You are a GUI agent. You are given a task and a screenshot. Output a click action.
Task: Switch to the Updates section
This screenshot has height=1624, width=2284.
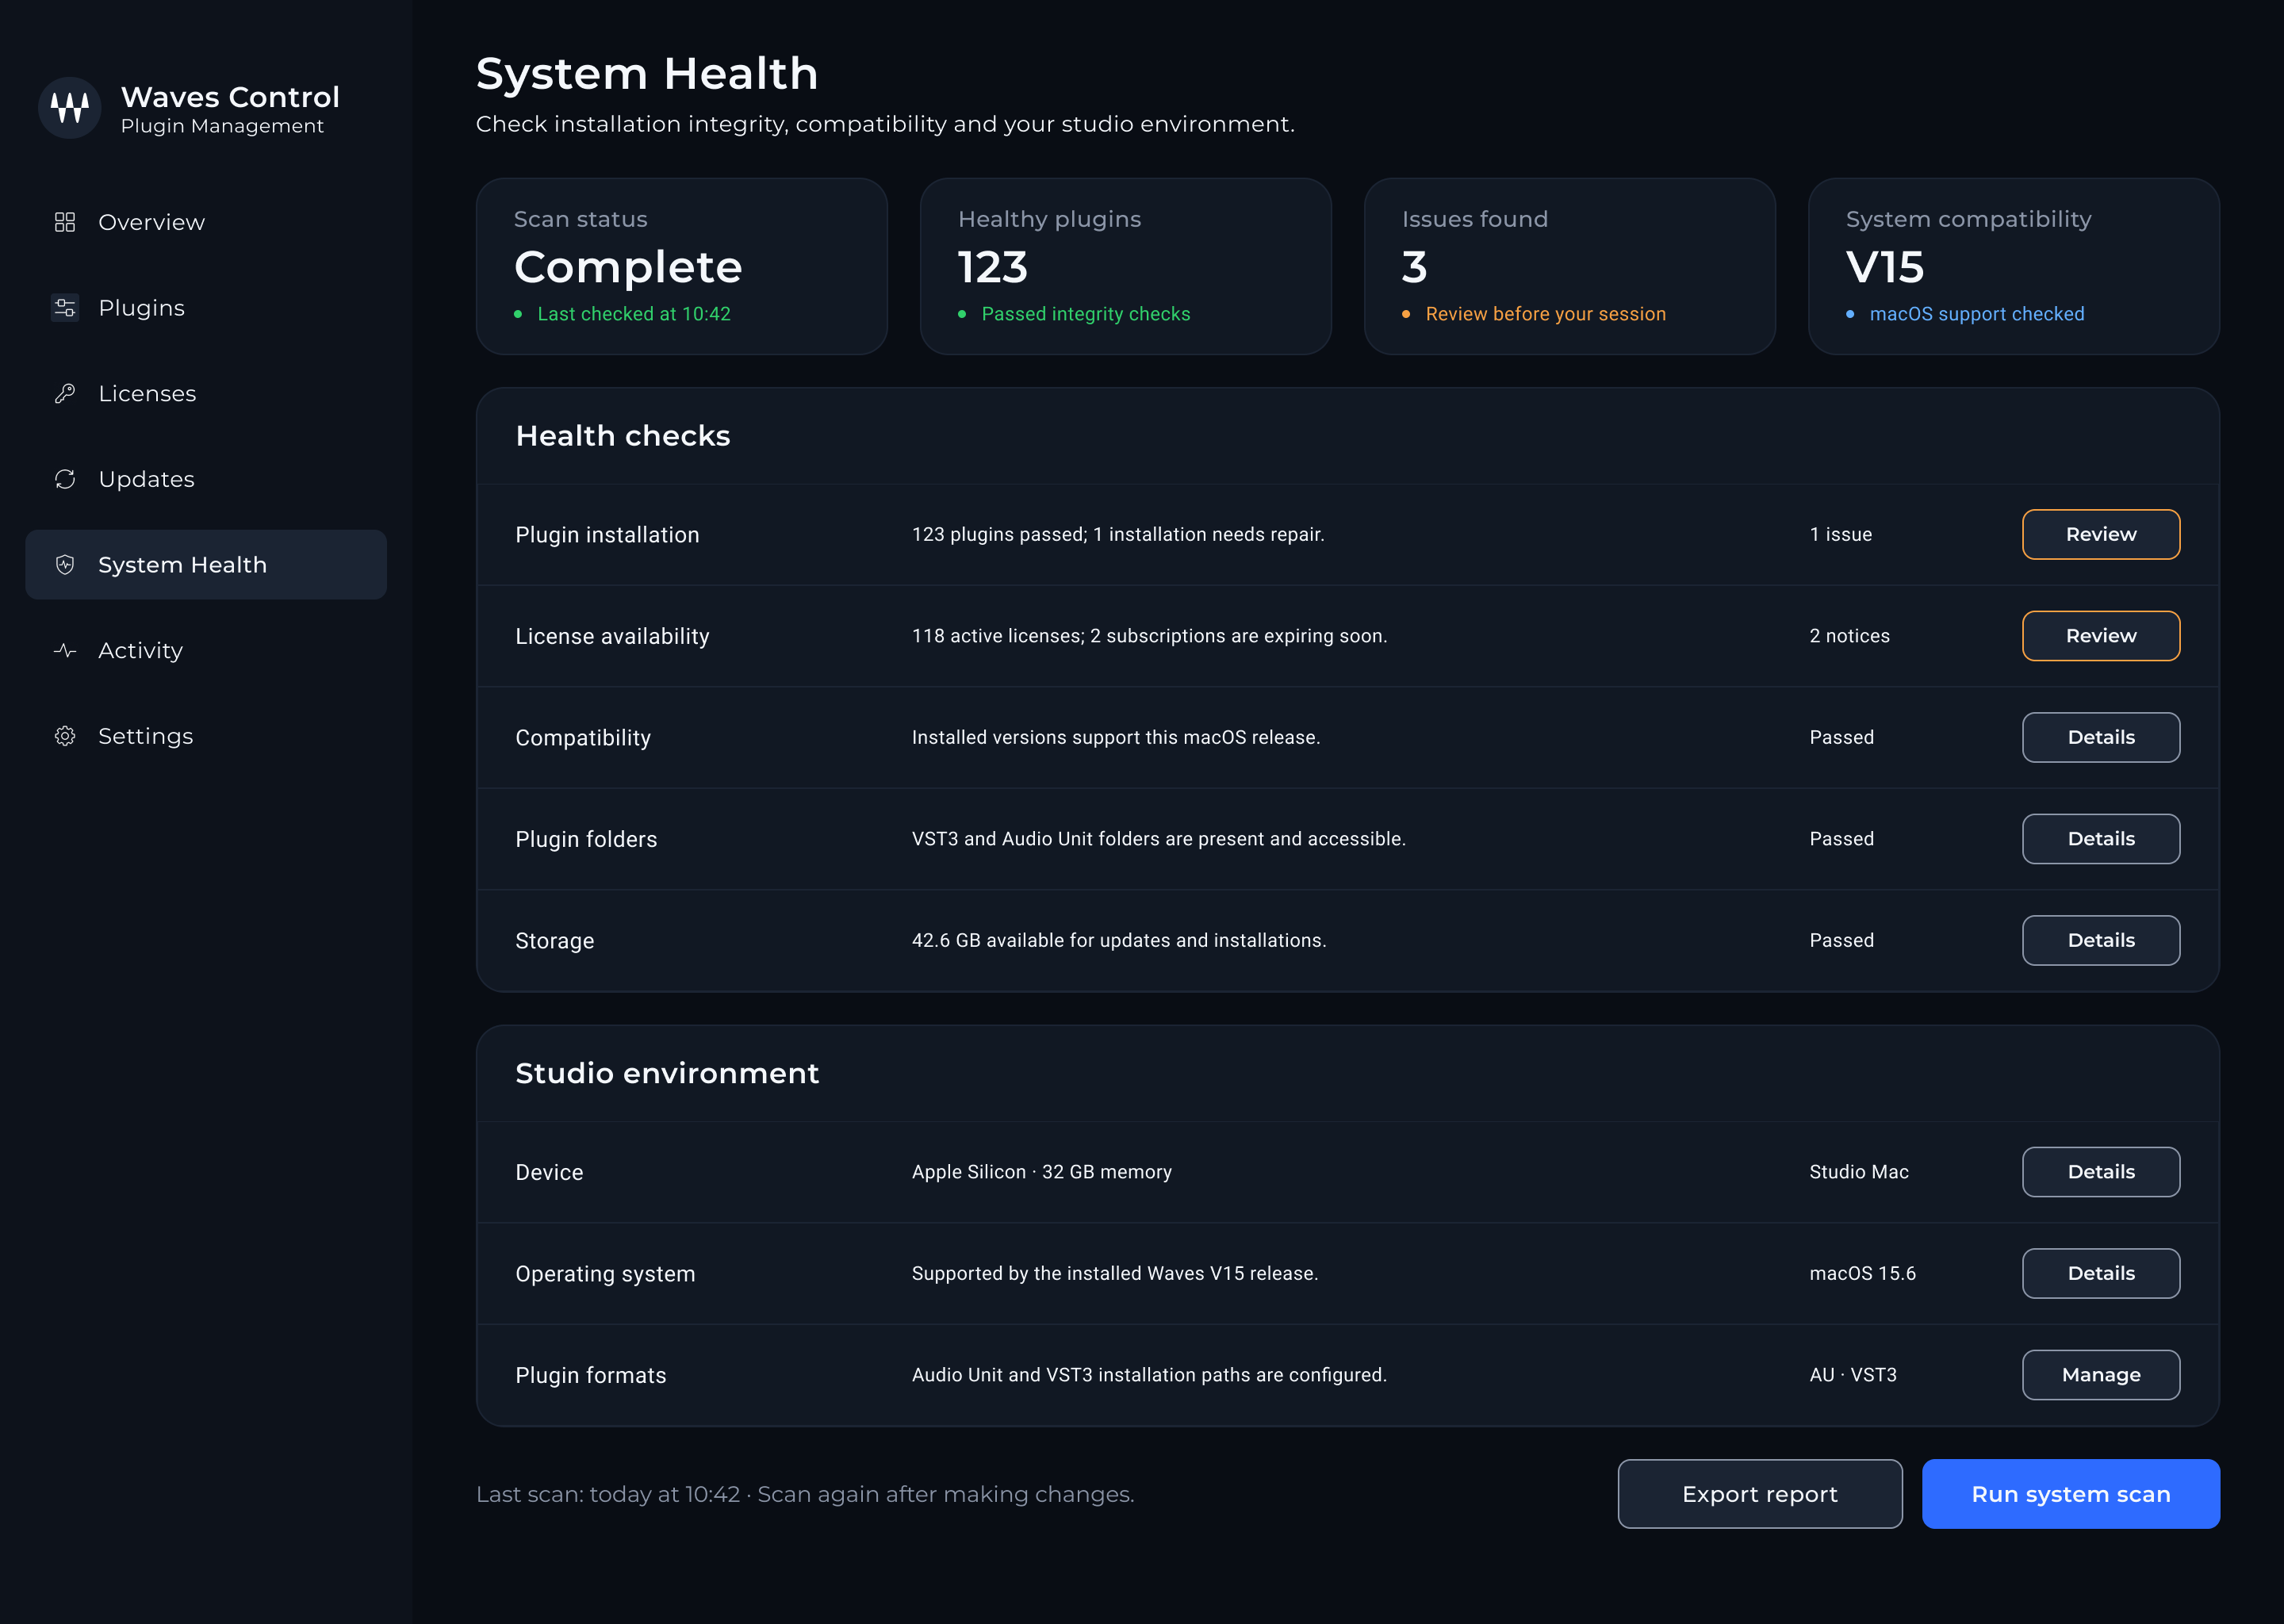pos(206,480)
